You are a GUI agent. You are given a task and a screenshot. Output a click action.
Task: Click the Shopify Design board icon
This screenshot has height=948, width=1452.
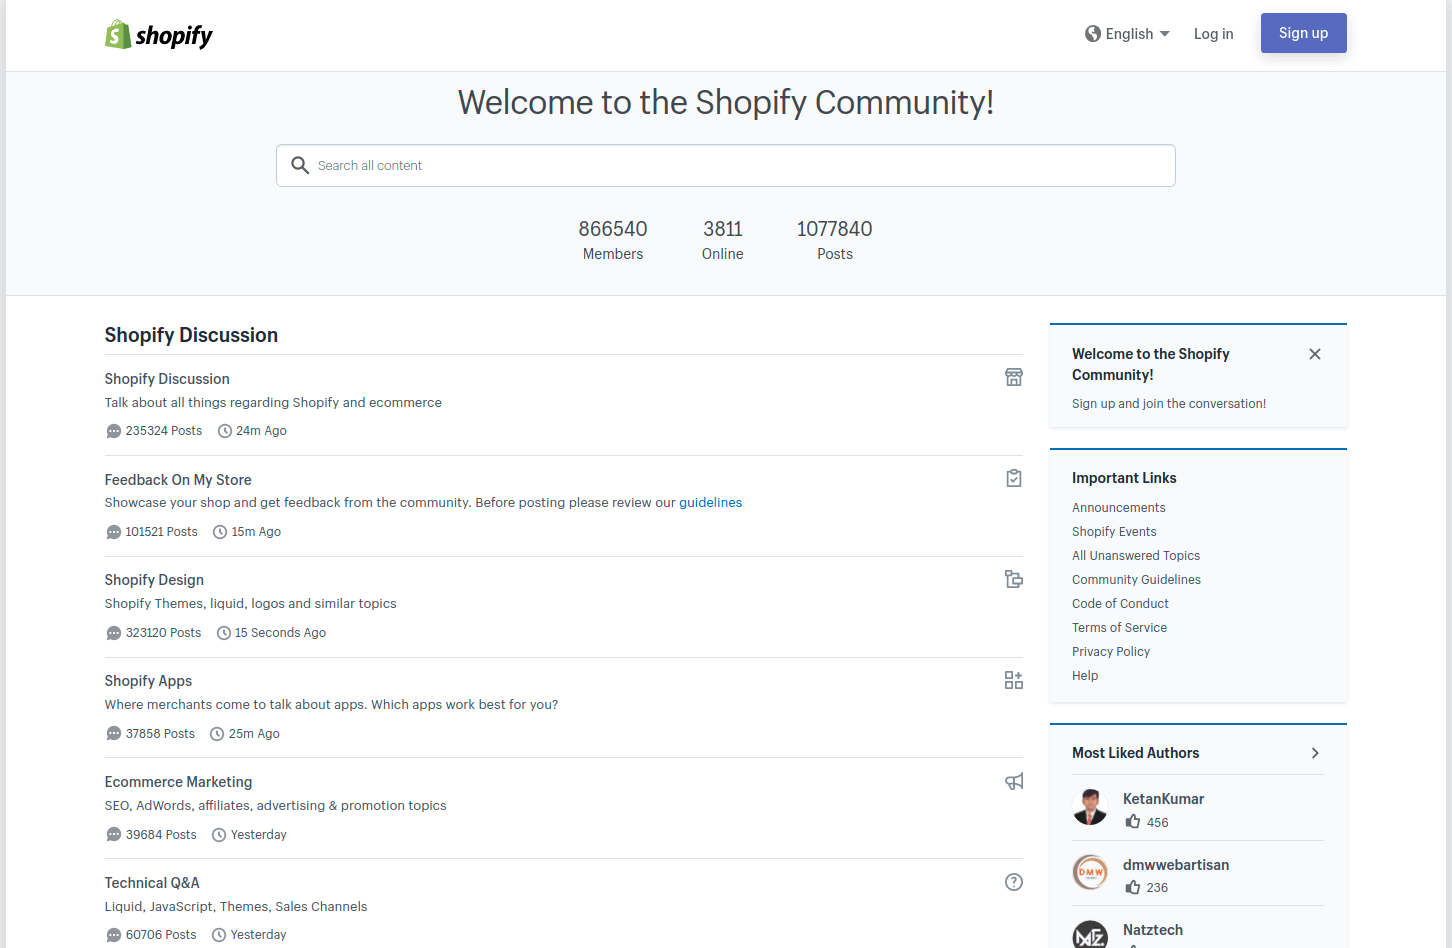tap(1013, 579)
